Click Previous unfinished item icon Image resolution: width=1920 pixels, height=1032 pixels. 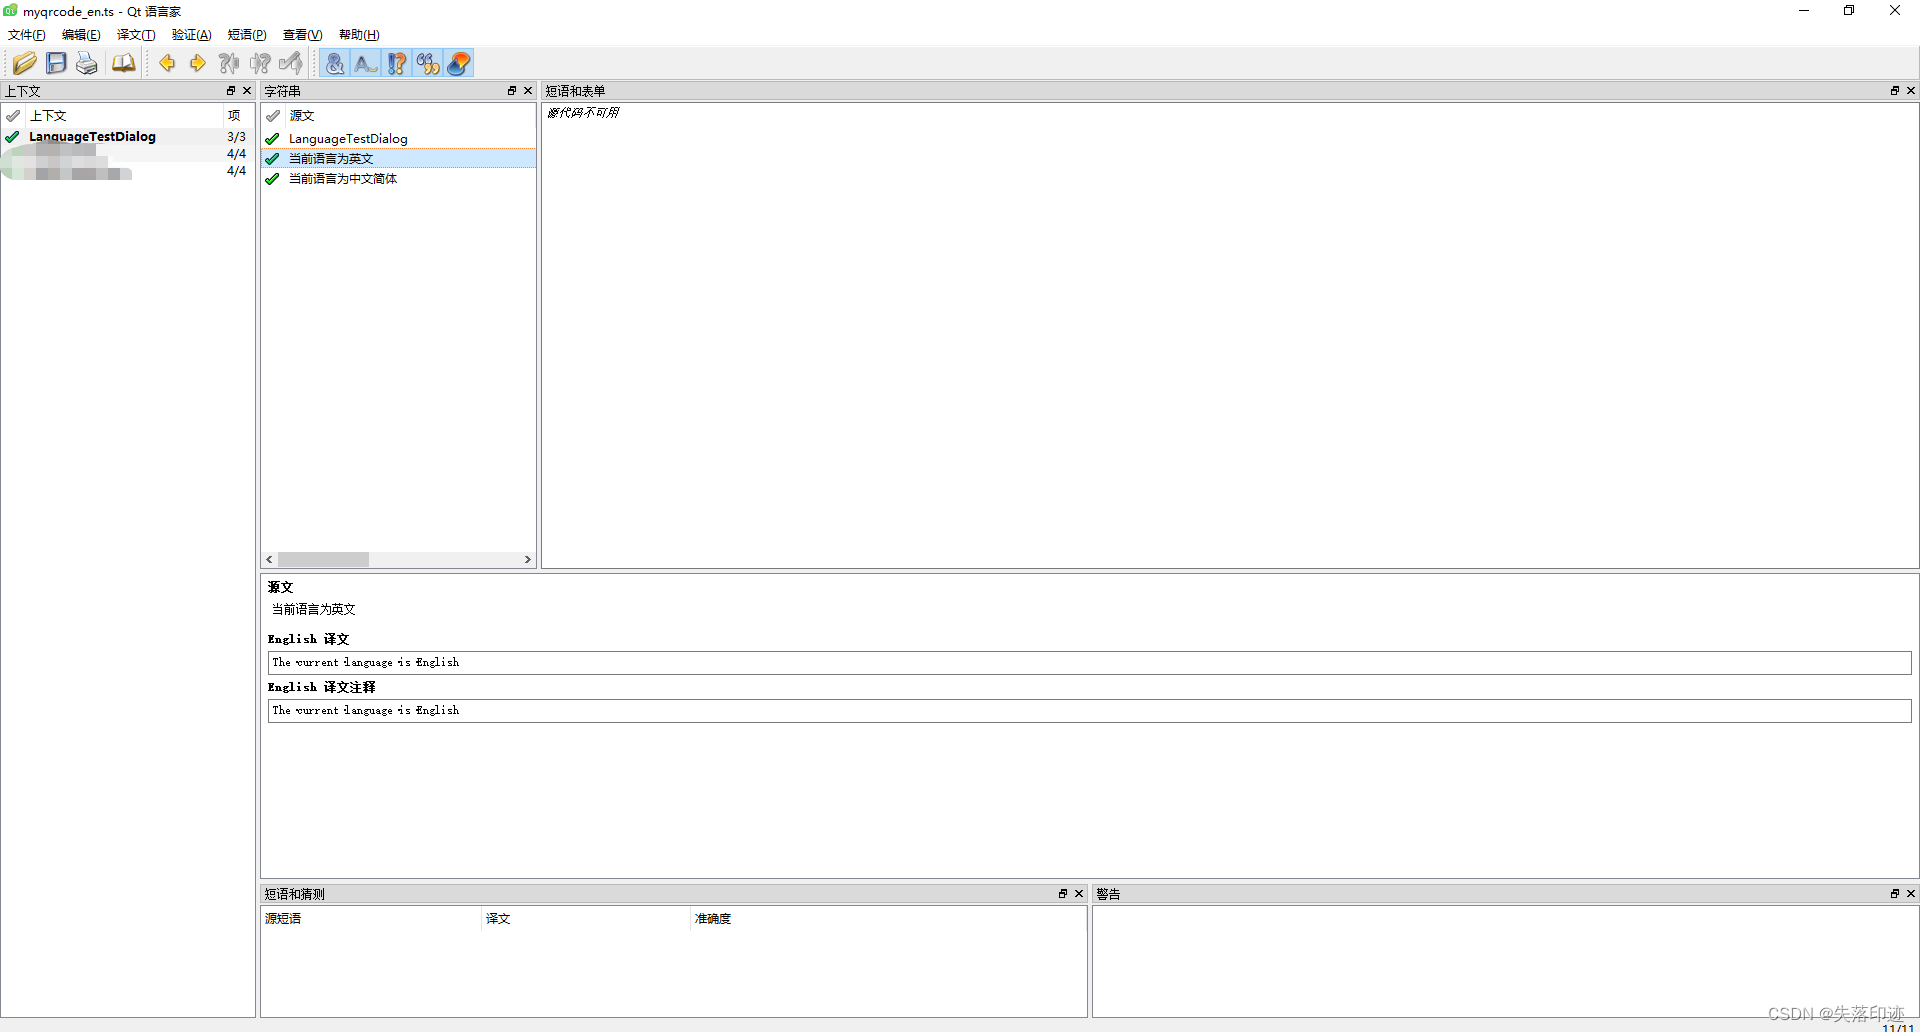click(229, 64)
